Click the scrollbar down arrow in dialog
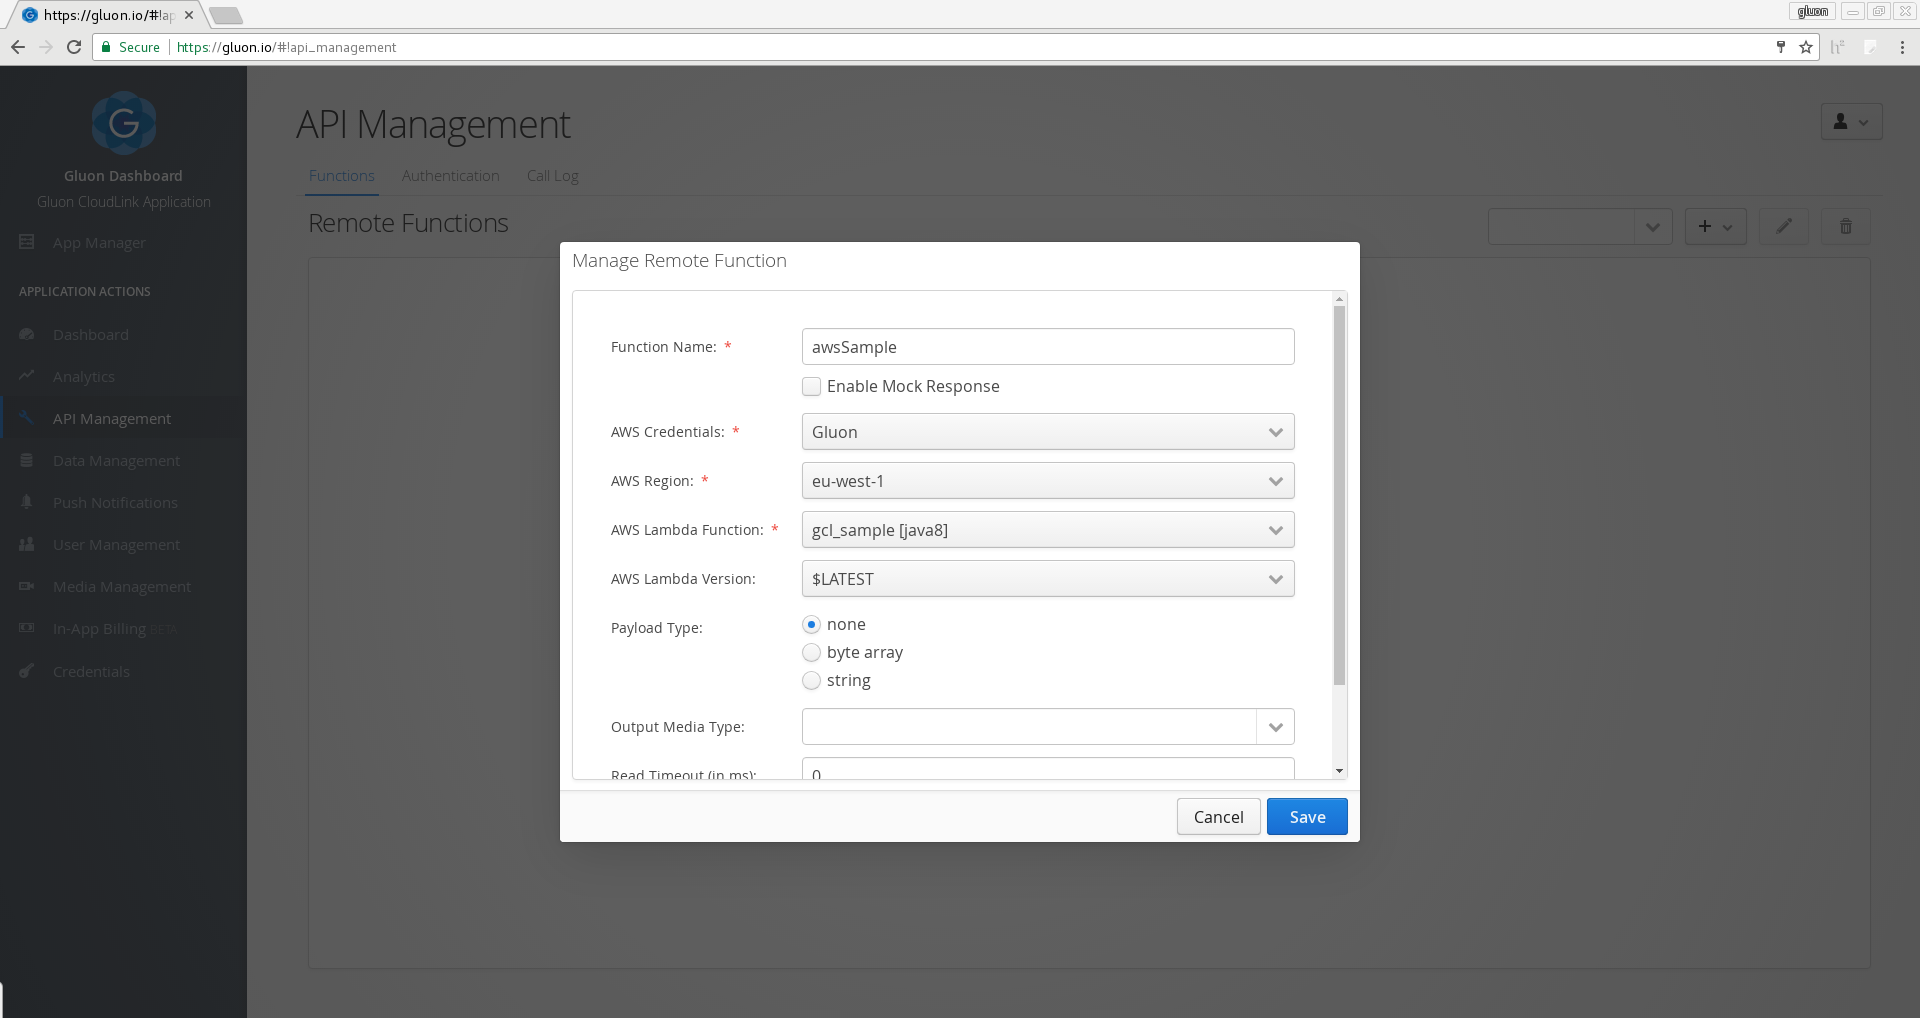 (1340, 771)
